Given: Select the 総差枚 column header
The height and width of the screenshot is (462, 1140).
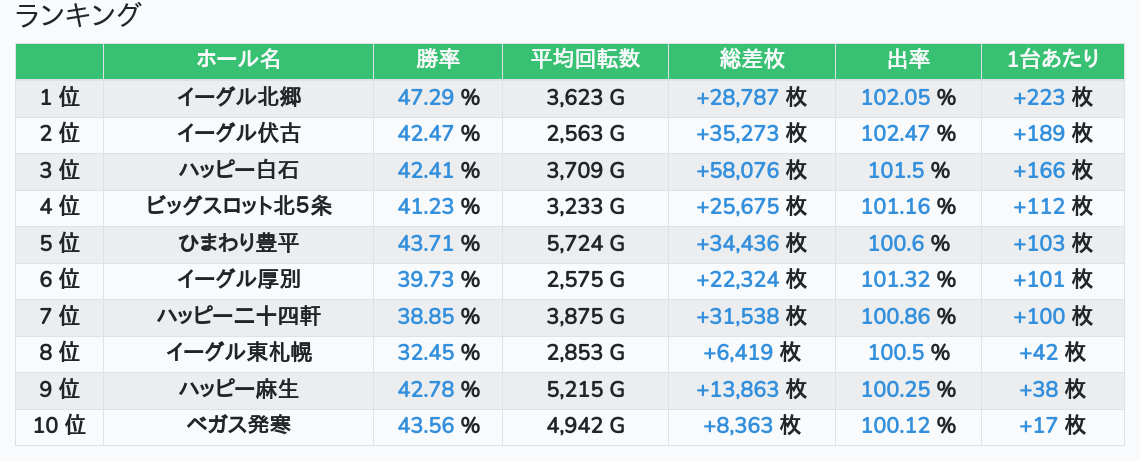Looking at the screenshot, I should tap(751, 60).
